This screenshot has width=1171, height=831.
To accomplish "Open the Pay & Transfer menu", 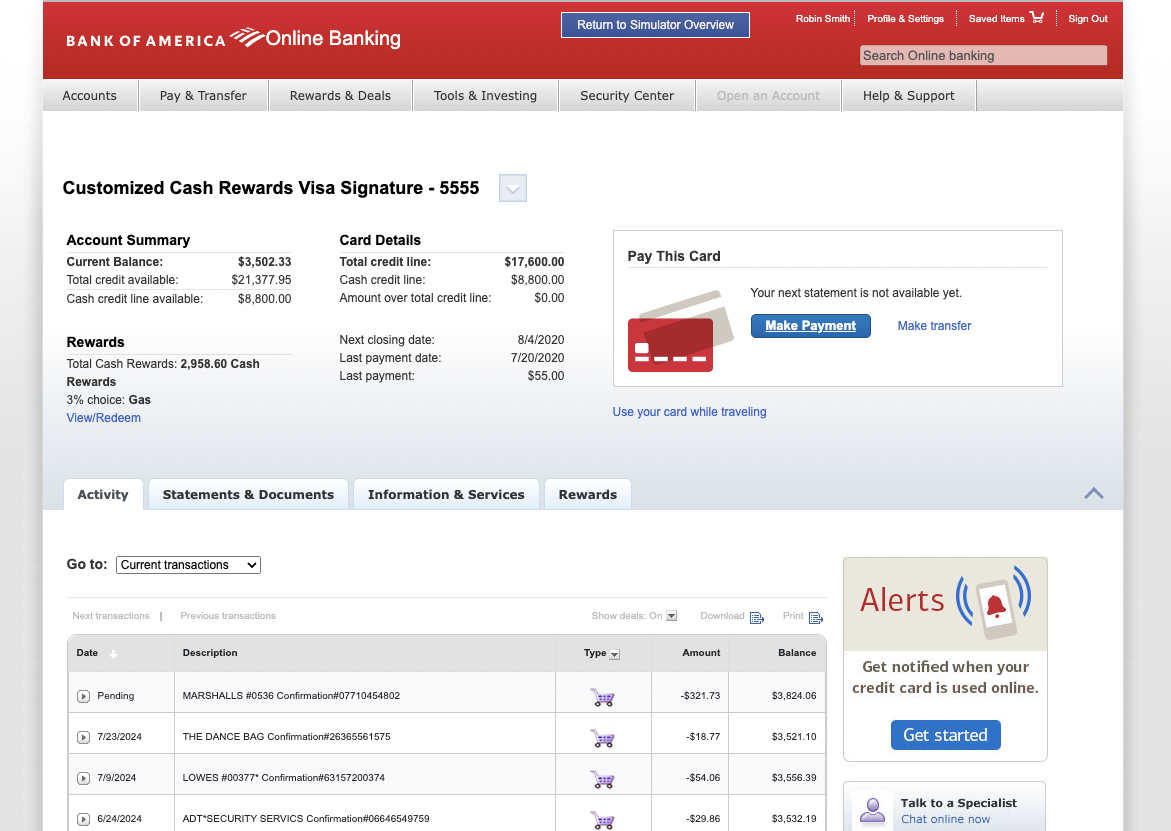I will [x=203, y=96].
